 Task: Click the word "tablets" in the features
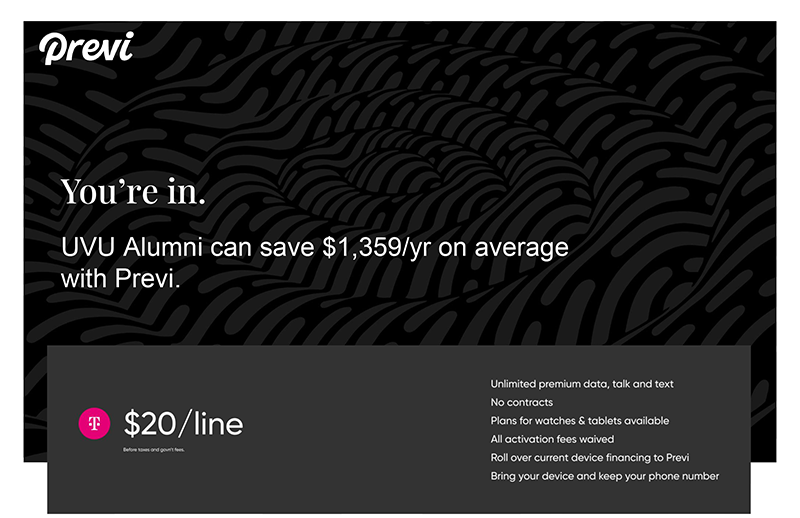[602, 421]
